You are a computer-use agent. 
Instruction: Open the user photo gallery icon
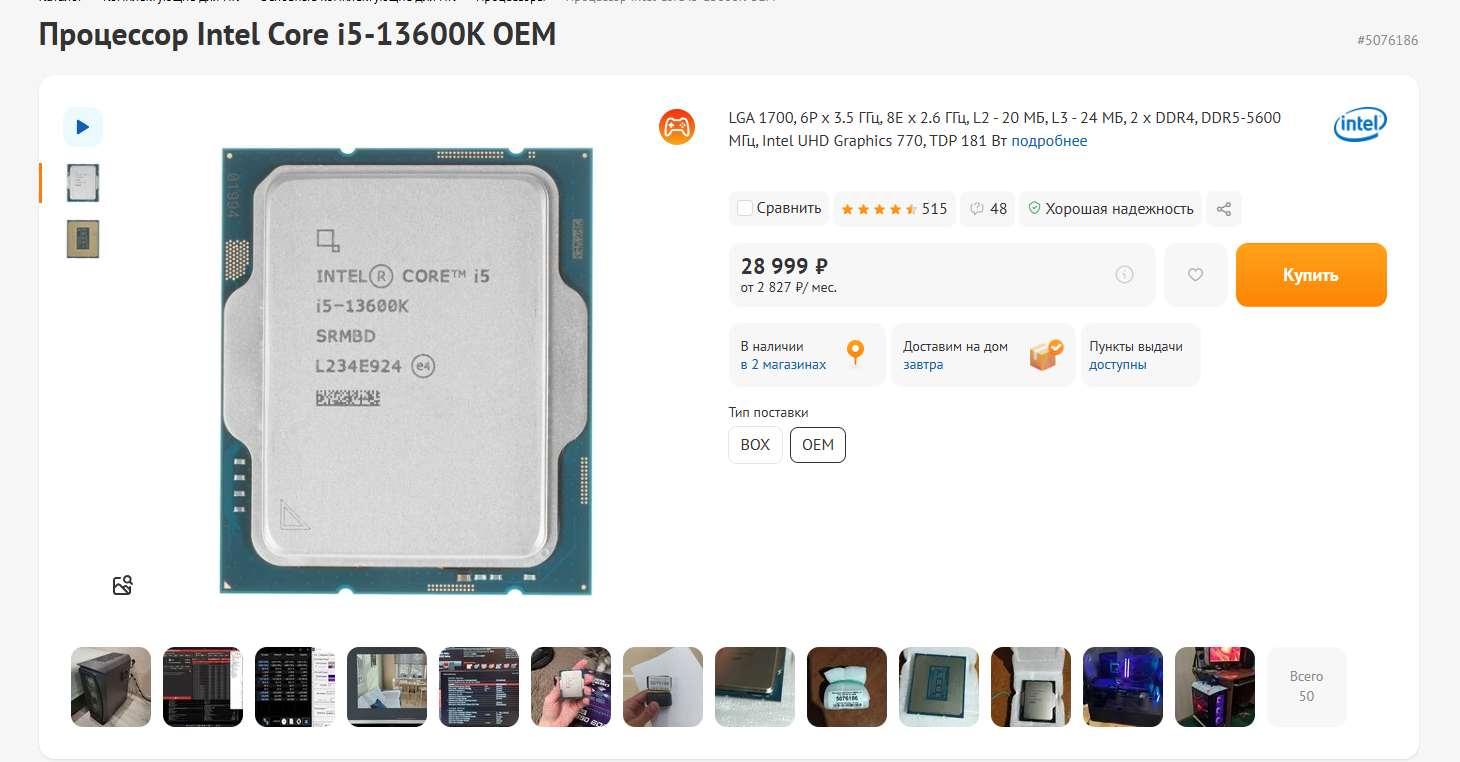pyautogui.click(x=123, y=585)
